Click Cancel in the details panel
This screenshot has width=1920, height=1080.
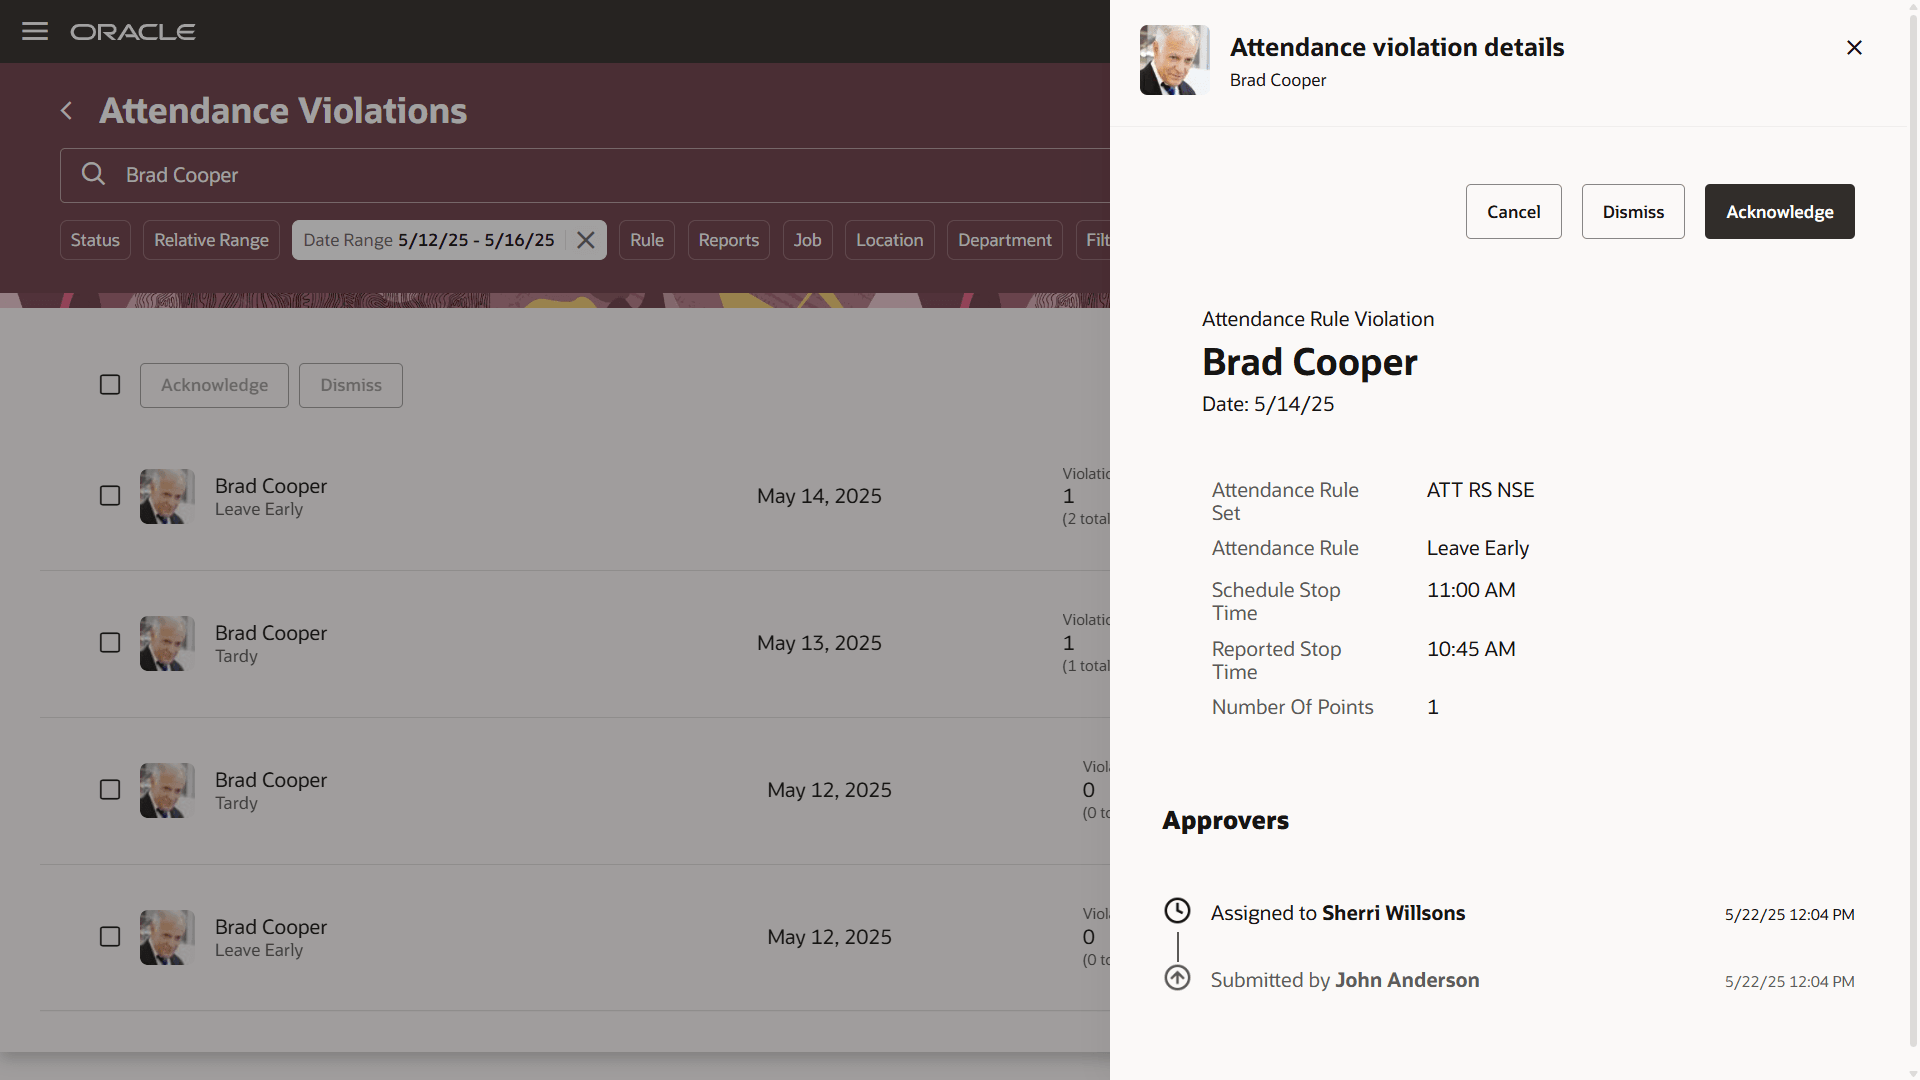(1513, 212)
